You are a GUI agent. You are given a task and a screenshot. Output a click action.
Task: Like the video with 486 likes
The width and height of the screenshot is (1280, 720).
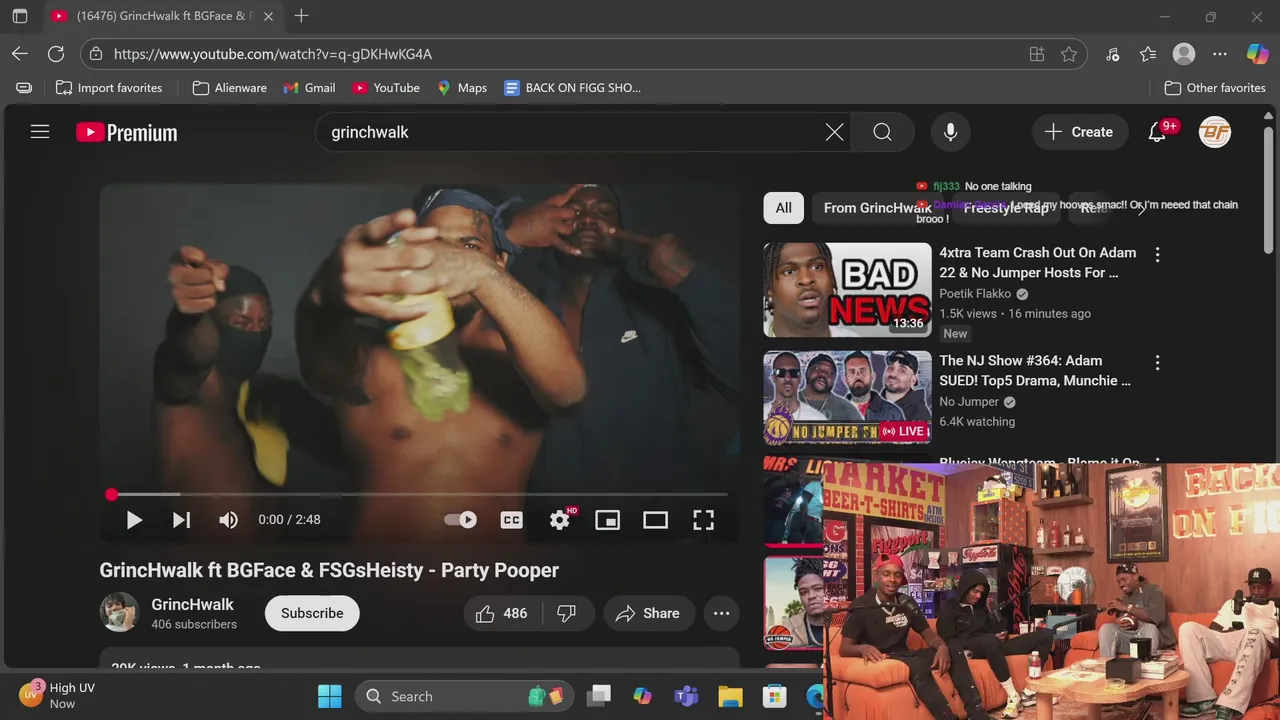point(503,614)
